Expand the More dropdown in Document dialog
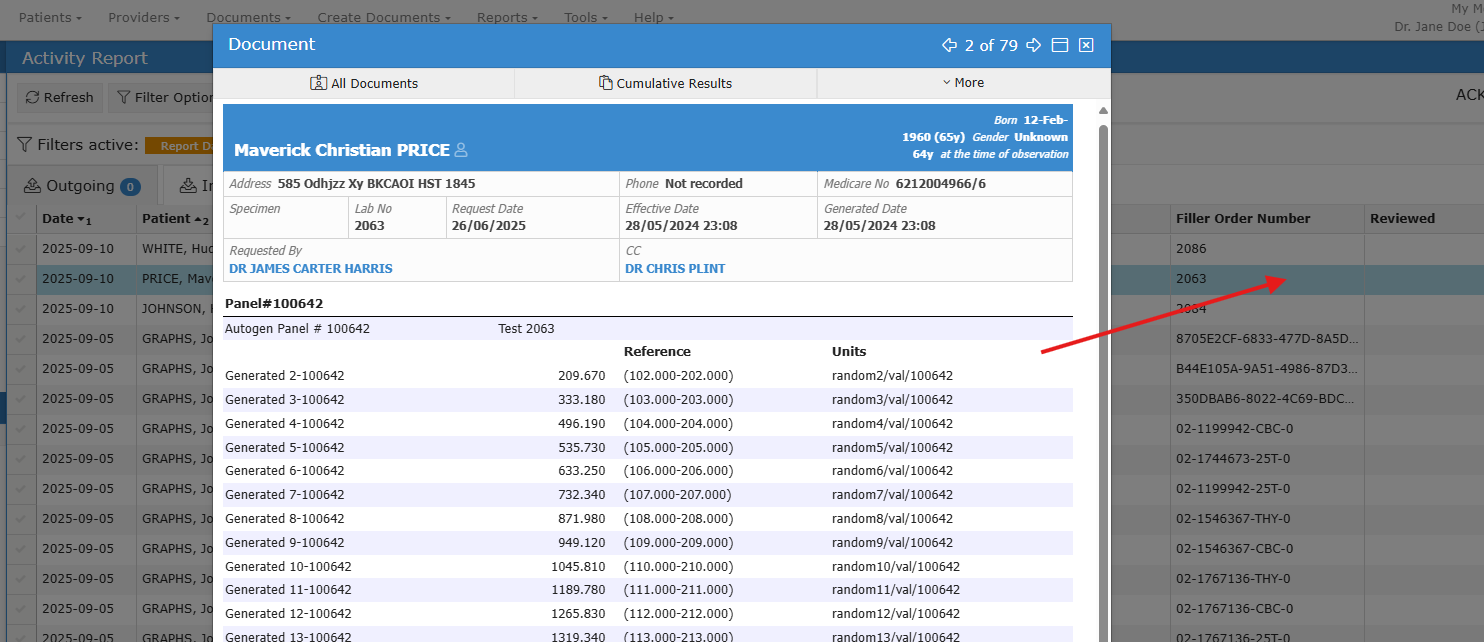This screenshot has width=1484, height=642. (x=963, y=83)
